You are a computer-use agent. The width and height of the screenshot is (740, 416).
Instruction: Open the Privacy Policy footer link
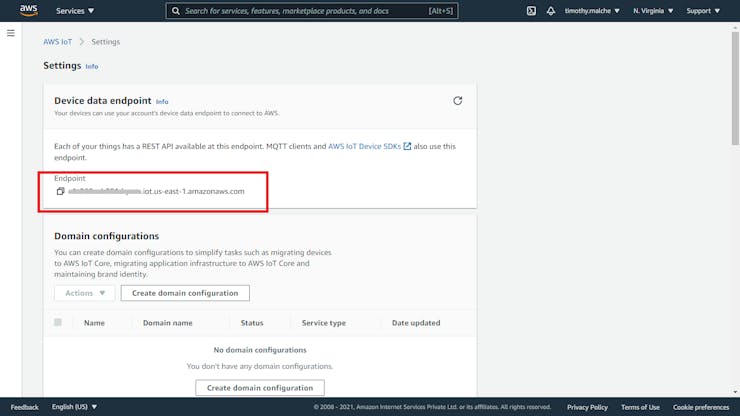click(587, 407)
